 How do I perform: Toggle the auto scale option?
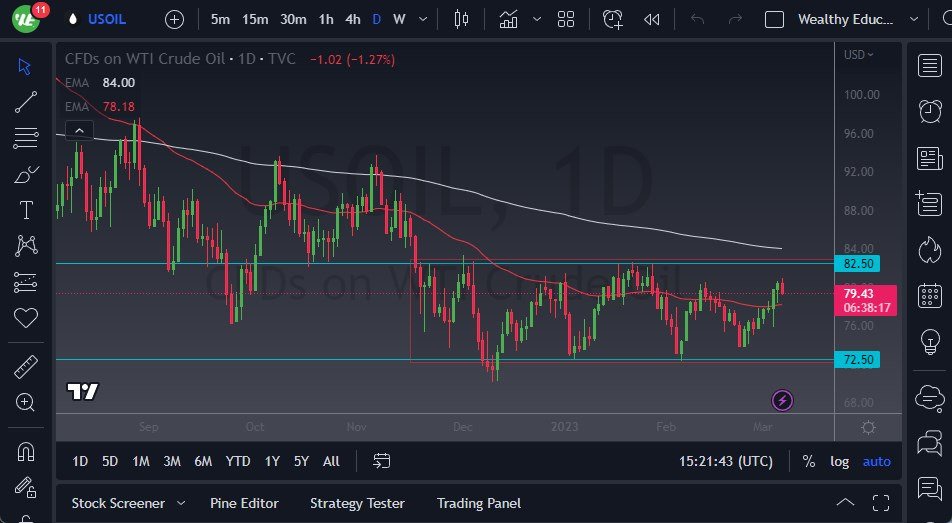877,461
